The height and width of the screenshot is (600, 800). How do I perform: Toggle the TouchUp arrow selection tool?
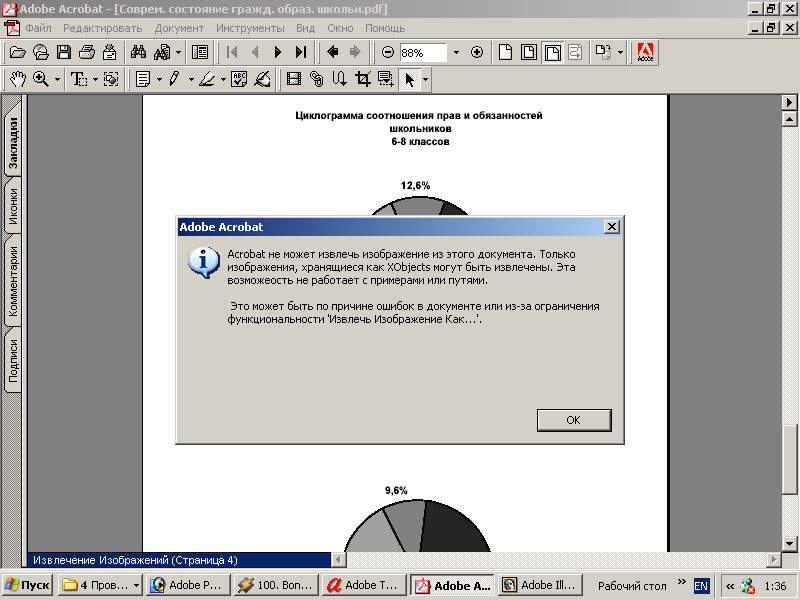point(409,79)
